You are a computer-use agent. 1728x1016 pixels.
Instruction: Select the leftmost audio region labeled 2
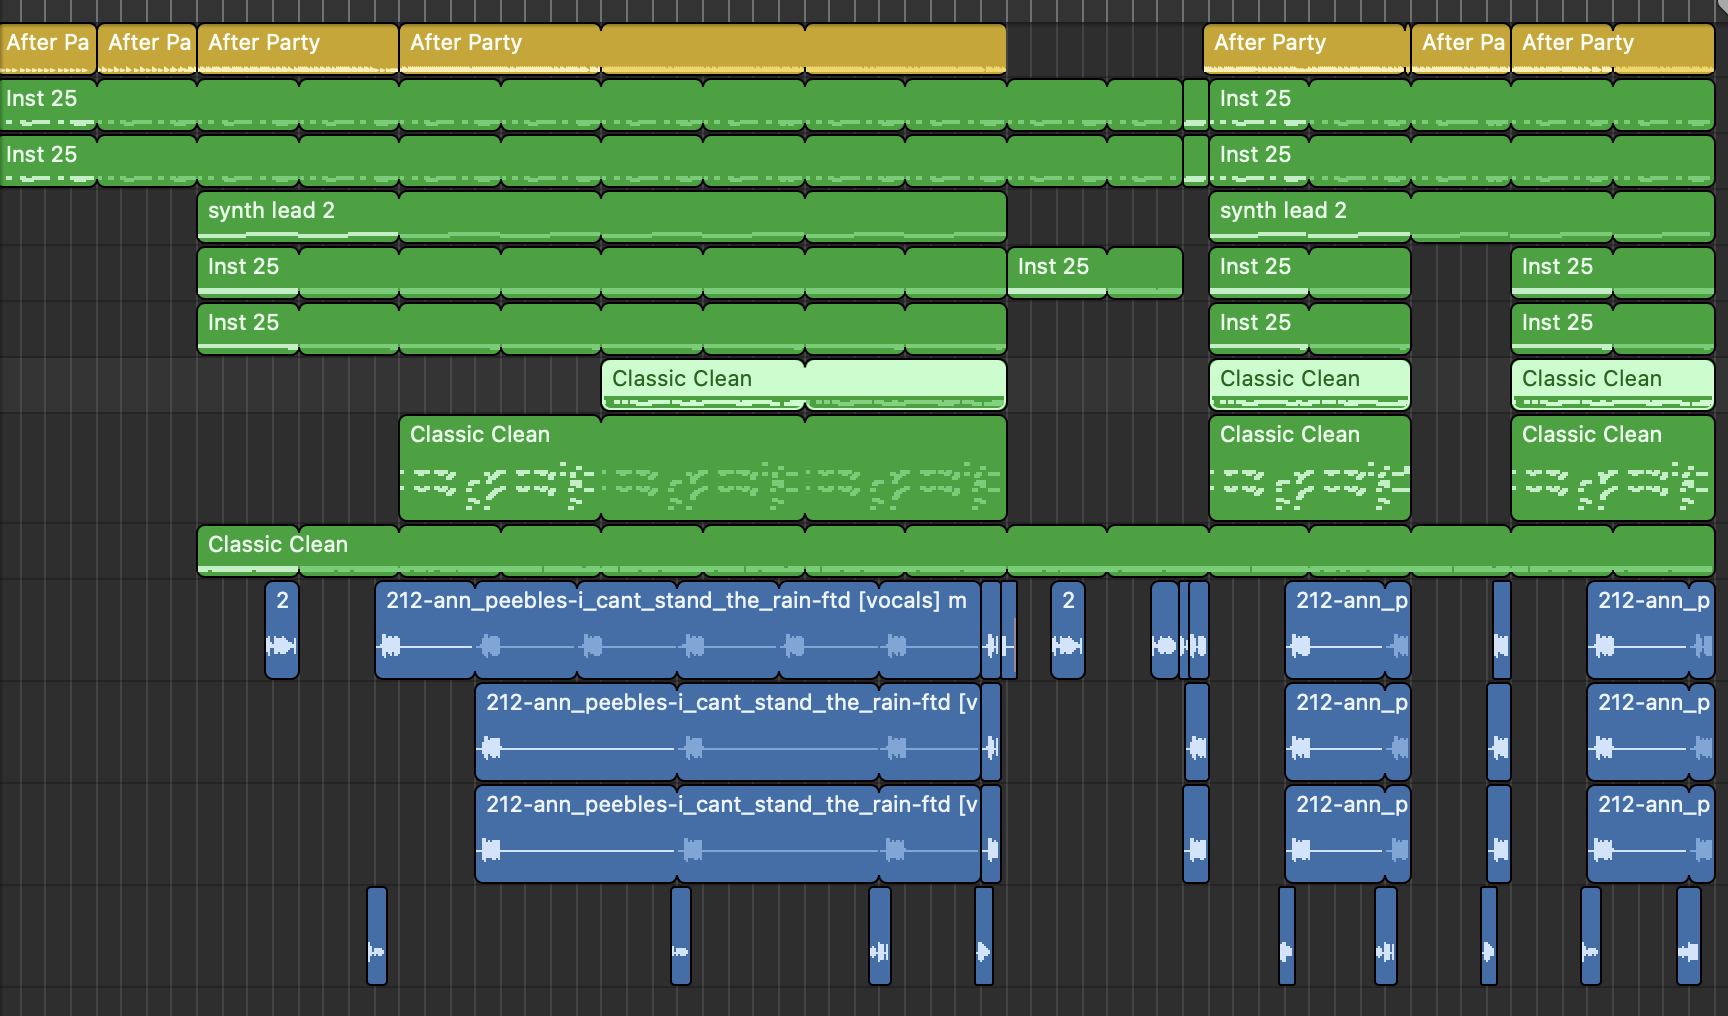(x=282, y=630)
